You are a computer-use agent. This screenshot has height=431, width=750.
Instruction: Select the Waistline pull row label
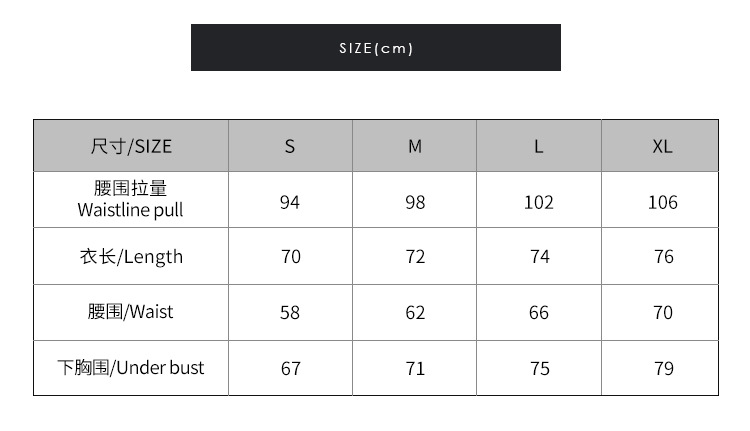pos(131,200)
